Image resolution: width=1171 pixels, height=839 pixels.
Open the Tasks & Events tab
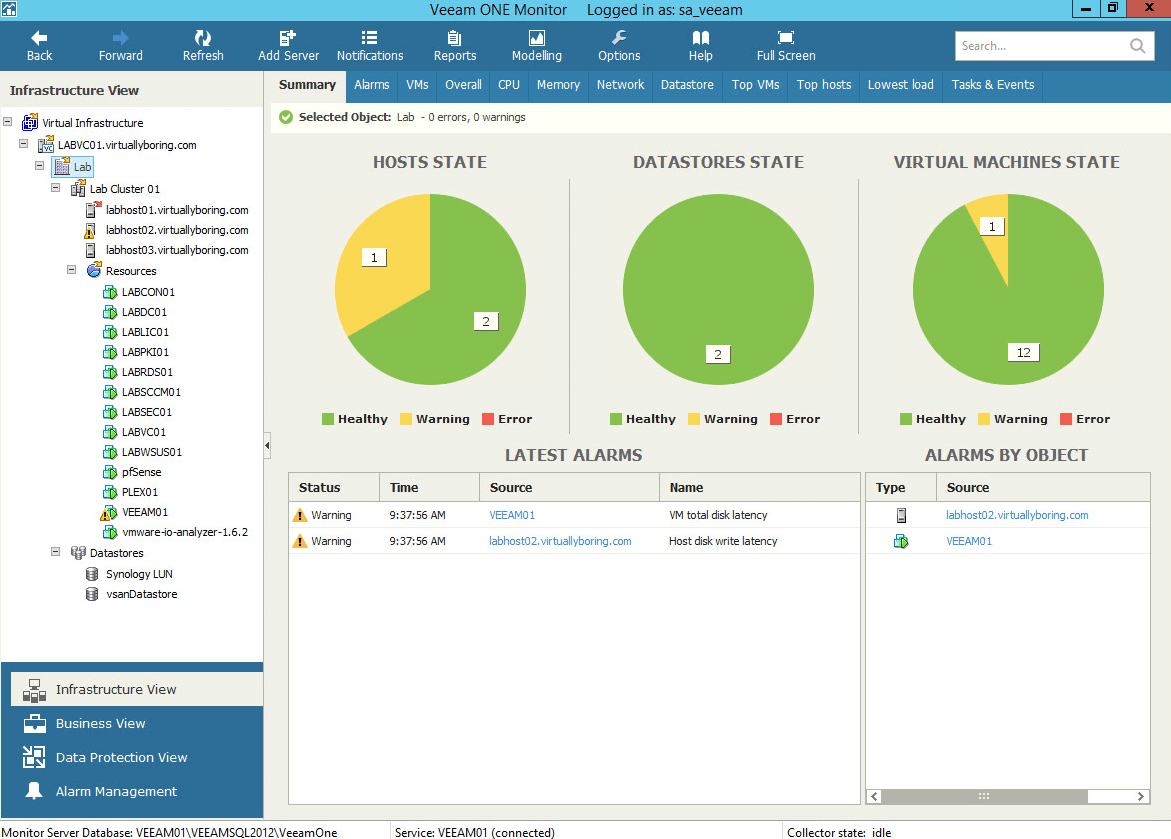coord(993,85)
